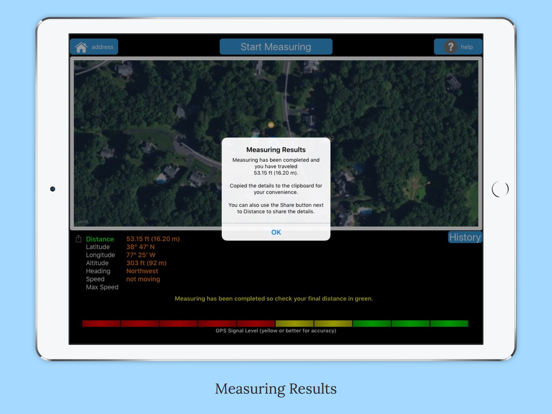Click the measuring completed status message
552x414 pixels.
[x=274, y=299]
